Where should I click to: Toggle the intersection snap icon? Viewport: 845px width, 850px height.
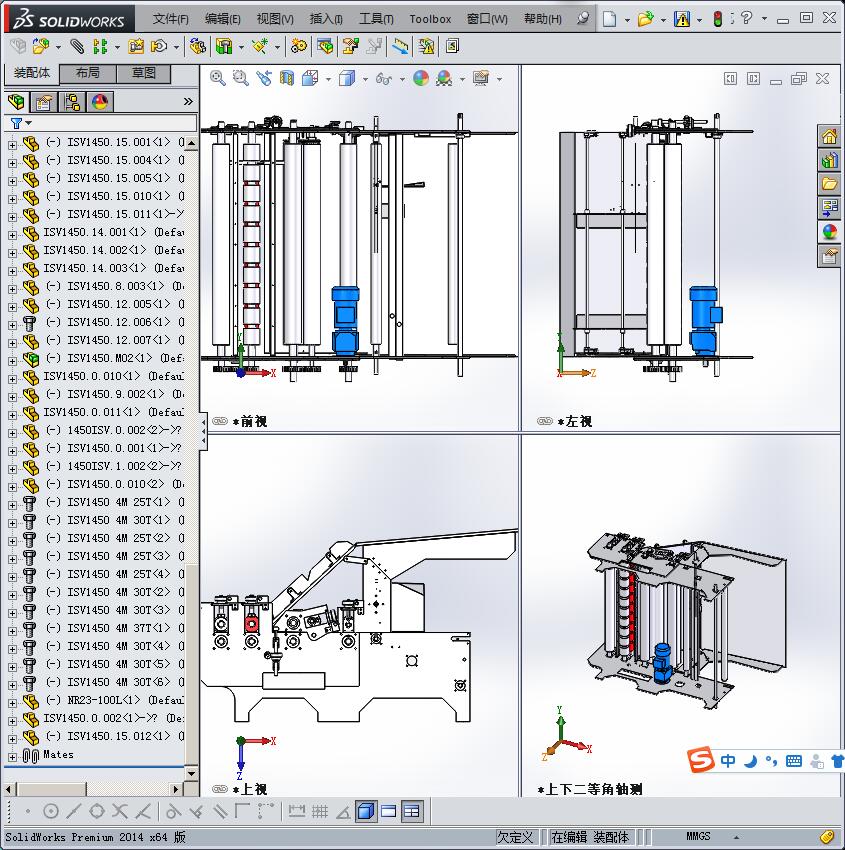pos(120,811)
